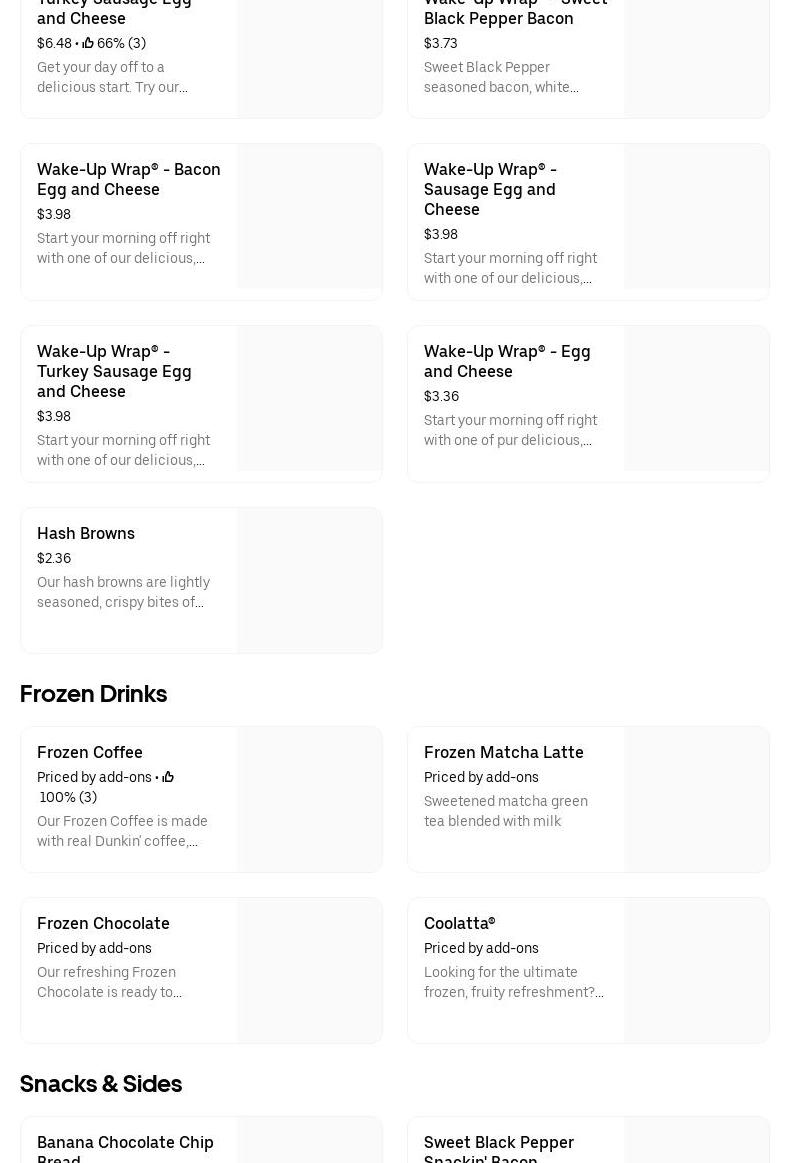
Task: Choose the Frozen Matcha Latte title
Action: pyautogui.click(x=503, y=752)
